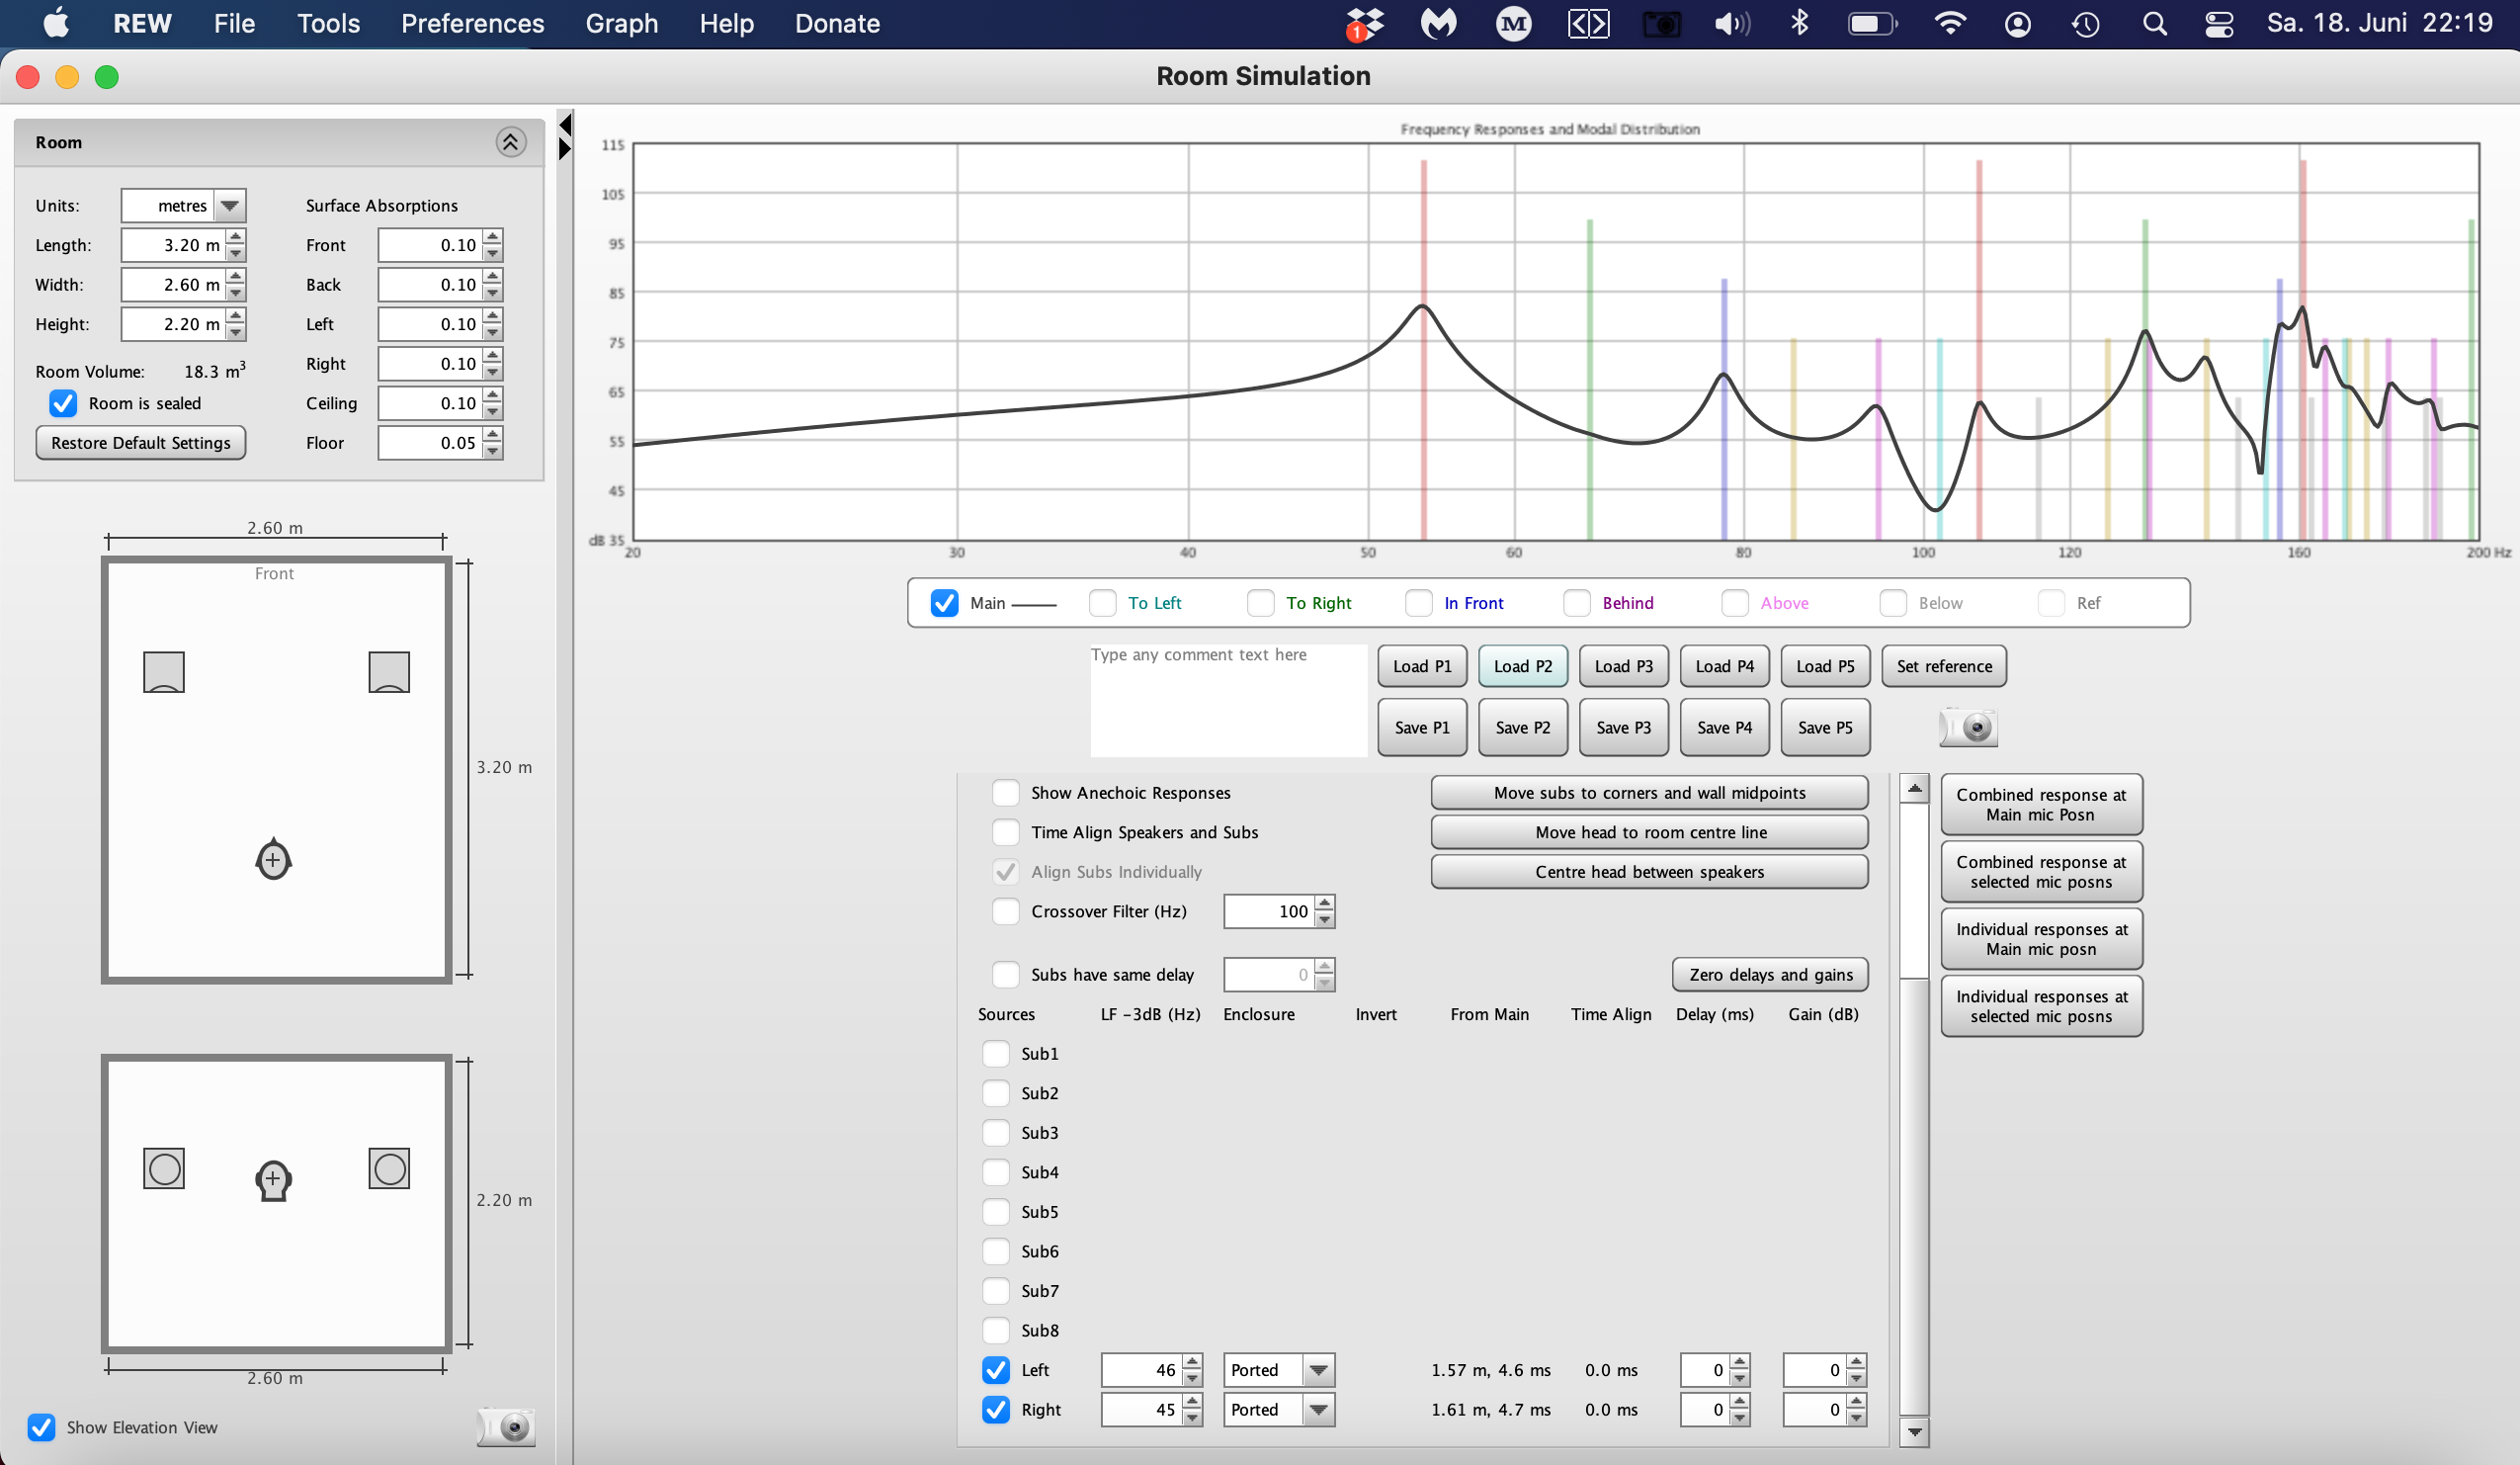Click sources list scrollbar up arrow
Screen dimensions: 2520x1465
point(1914,789)
